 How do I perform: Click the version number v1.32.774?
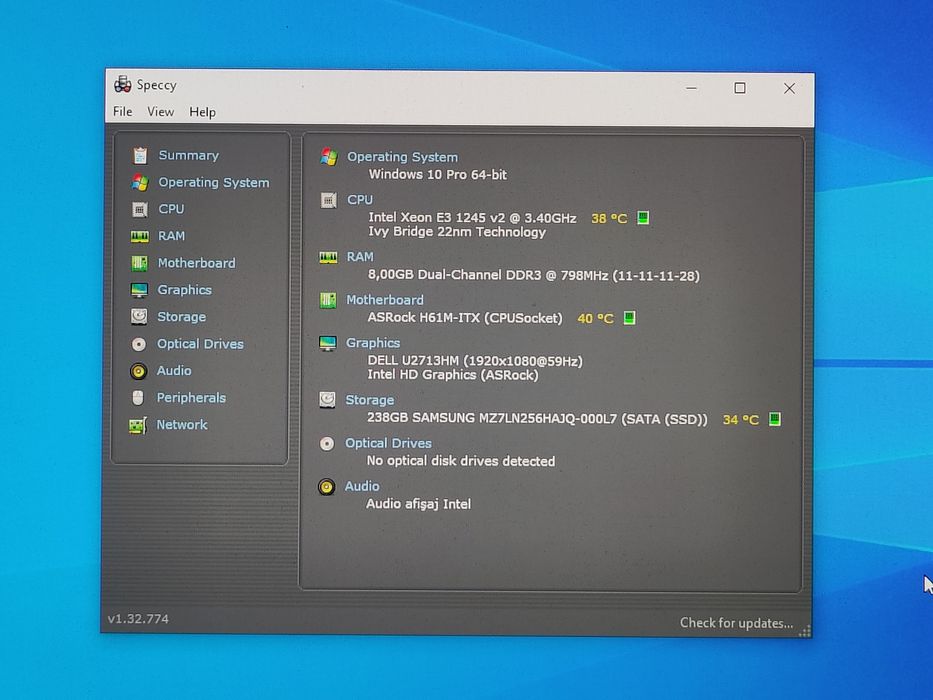[138, 619]
